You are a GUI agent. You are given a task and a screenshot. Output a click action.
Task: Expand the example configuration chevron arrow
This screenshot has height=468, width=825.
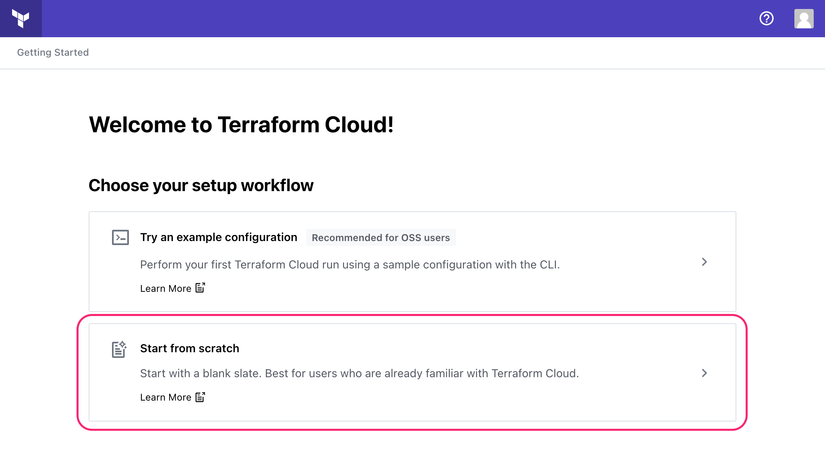(704, 262)
